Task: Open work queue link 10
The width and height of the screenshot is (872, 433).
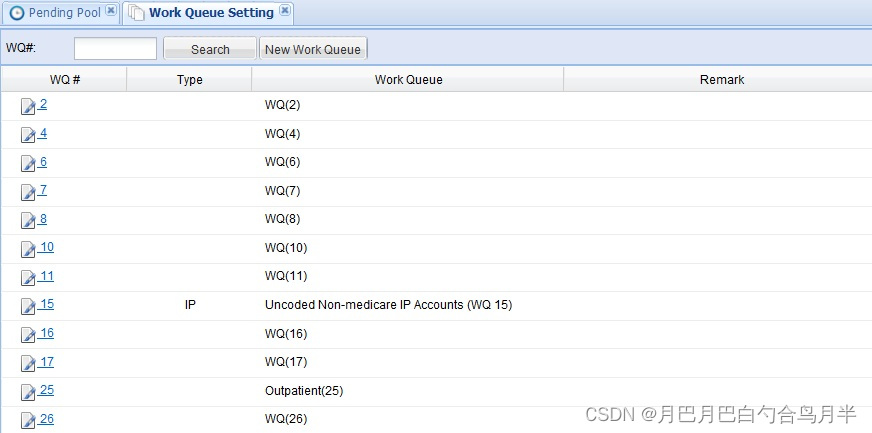Action: tap(47, 247)
